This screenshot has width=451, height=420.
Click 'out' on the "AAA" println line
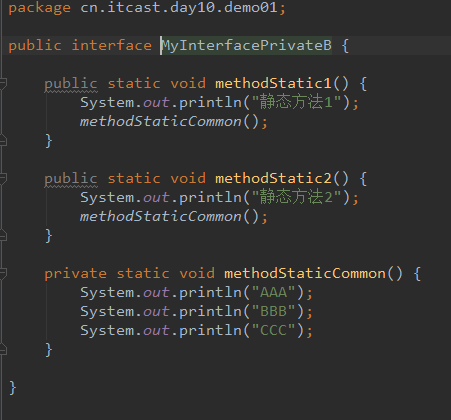pyautogui.click(x=156, y=293)
